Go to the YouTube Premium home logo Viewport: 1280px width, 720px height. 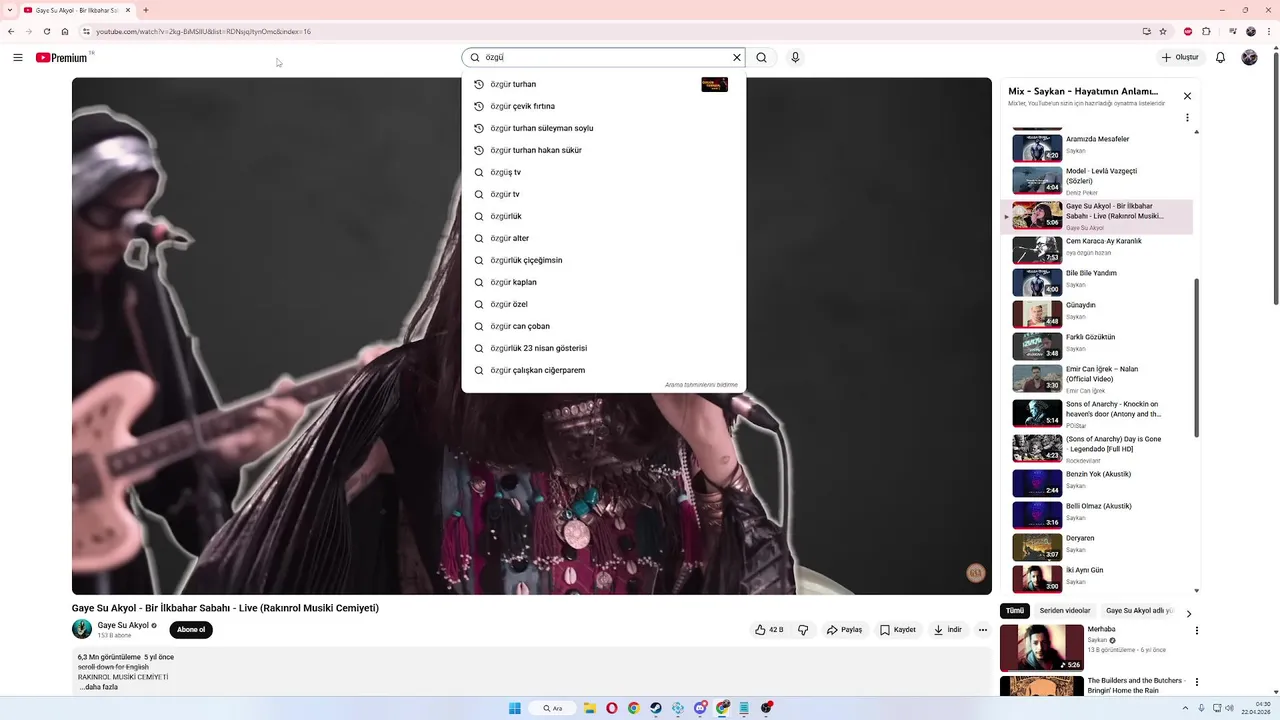point(62,58)
